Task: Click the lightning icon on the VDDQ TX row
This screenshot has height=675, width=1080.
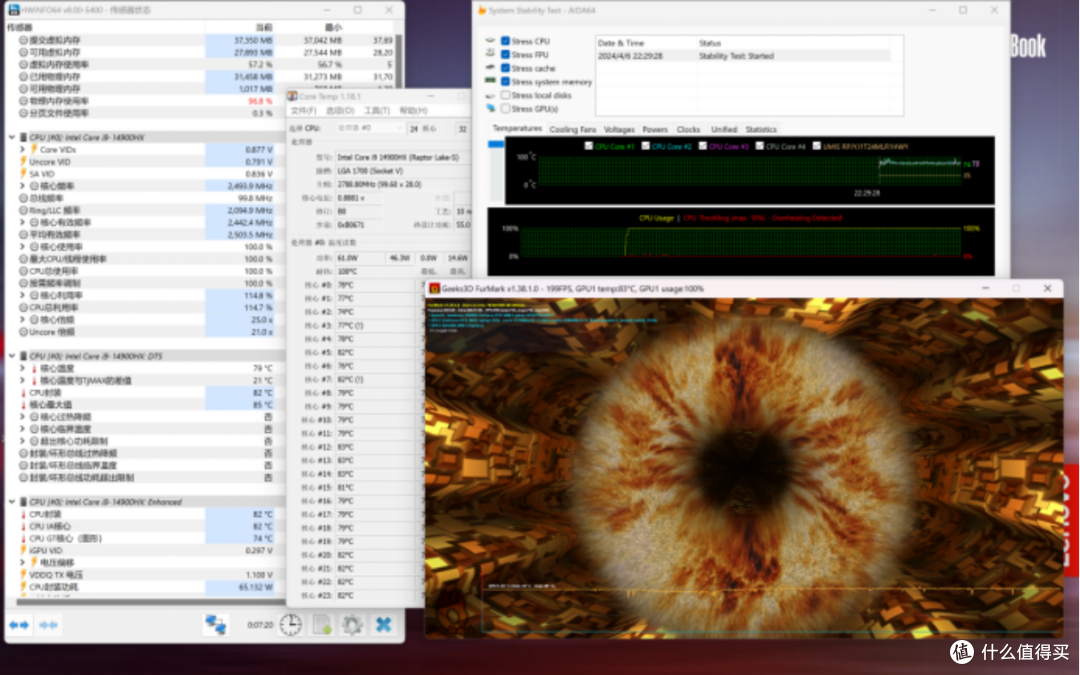Action: (x=23, y=574)
